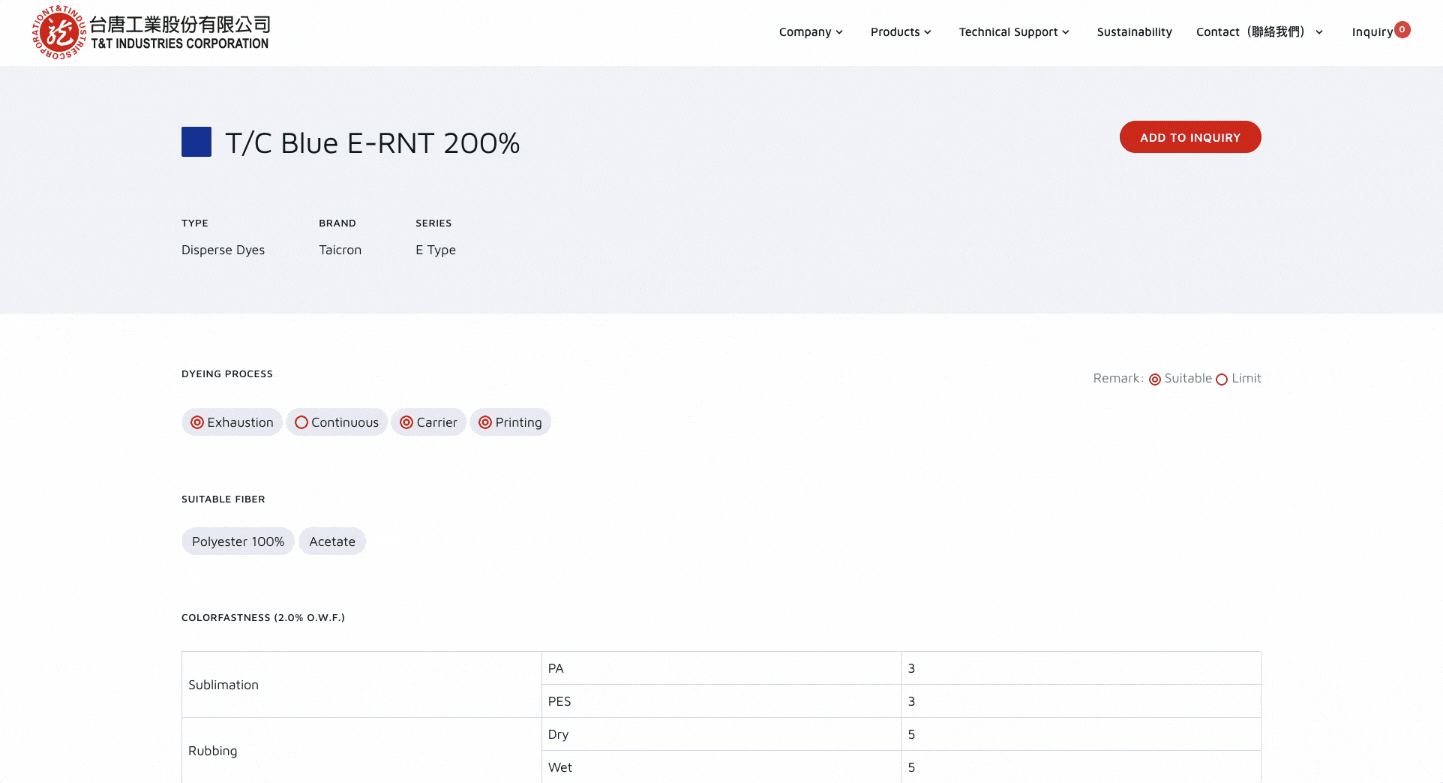Image resolution: width=1443 pixels, height=783 pixels.
Task: Click the Continuous limit circle icon
Action: (301, 422)
